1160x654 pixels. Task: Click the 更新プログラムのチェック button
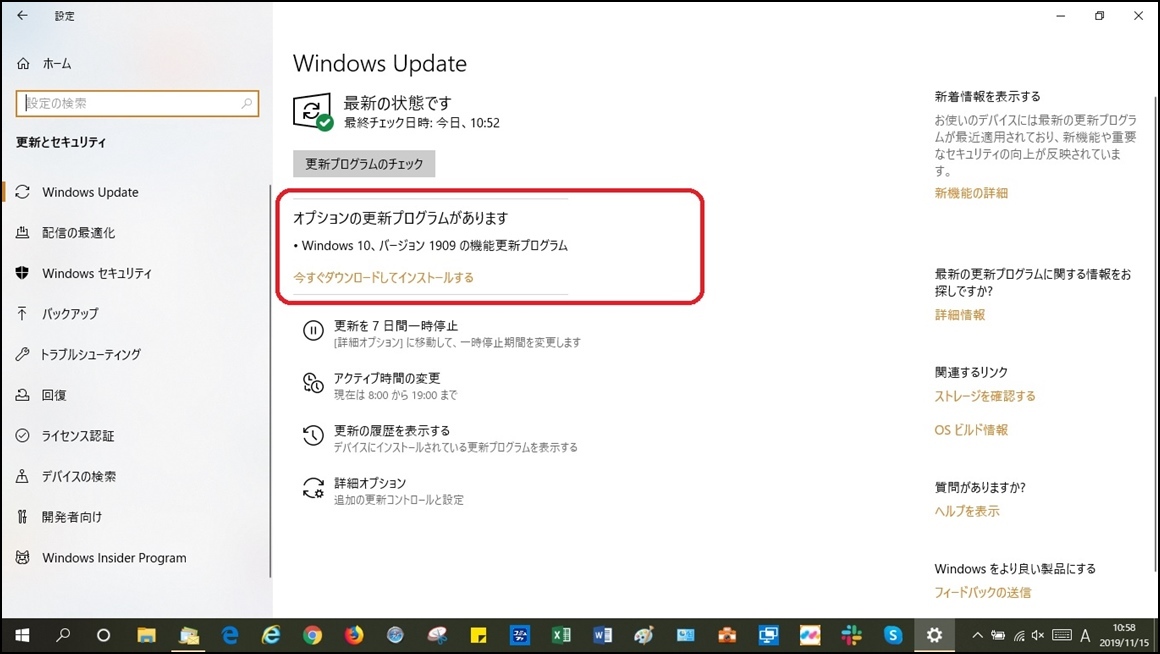364,164
